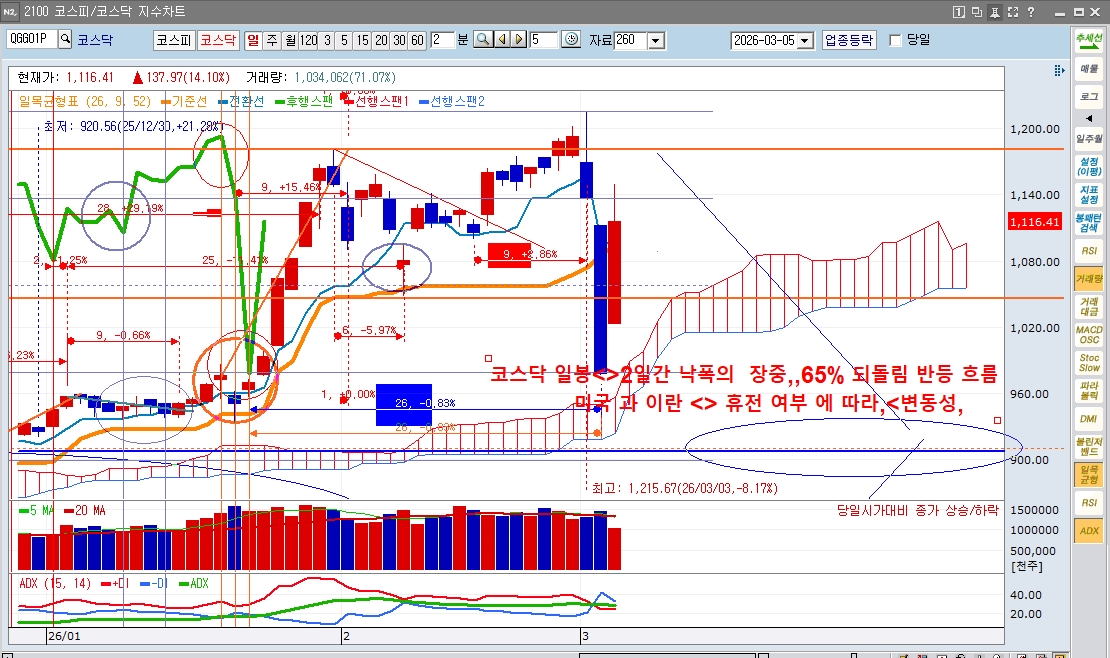
Task: Toggle the 거래량 volume indicator button
Action: coord(1089,278)
